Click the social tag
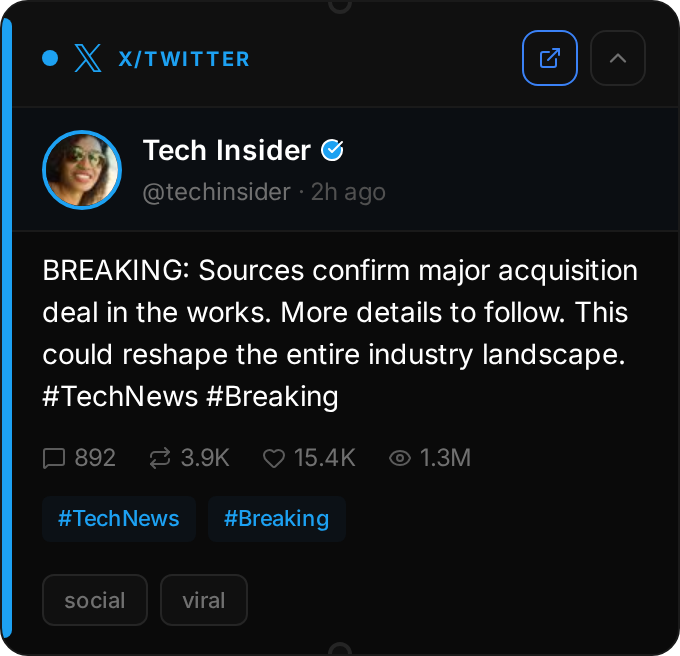The height and width of the screenshot is (656, 680). 95,601
